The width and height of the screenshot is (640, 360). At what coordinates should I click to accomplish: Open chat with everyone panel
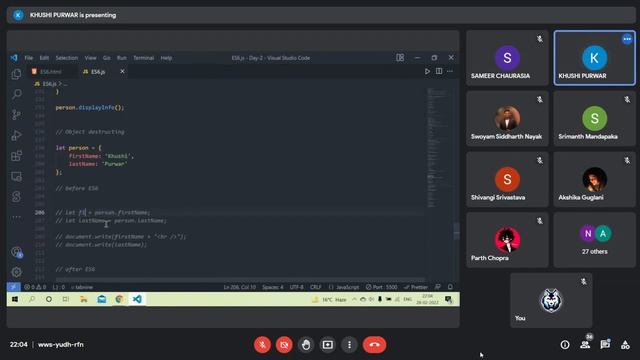point(605,345)
